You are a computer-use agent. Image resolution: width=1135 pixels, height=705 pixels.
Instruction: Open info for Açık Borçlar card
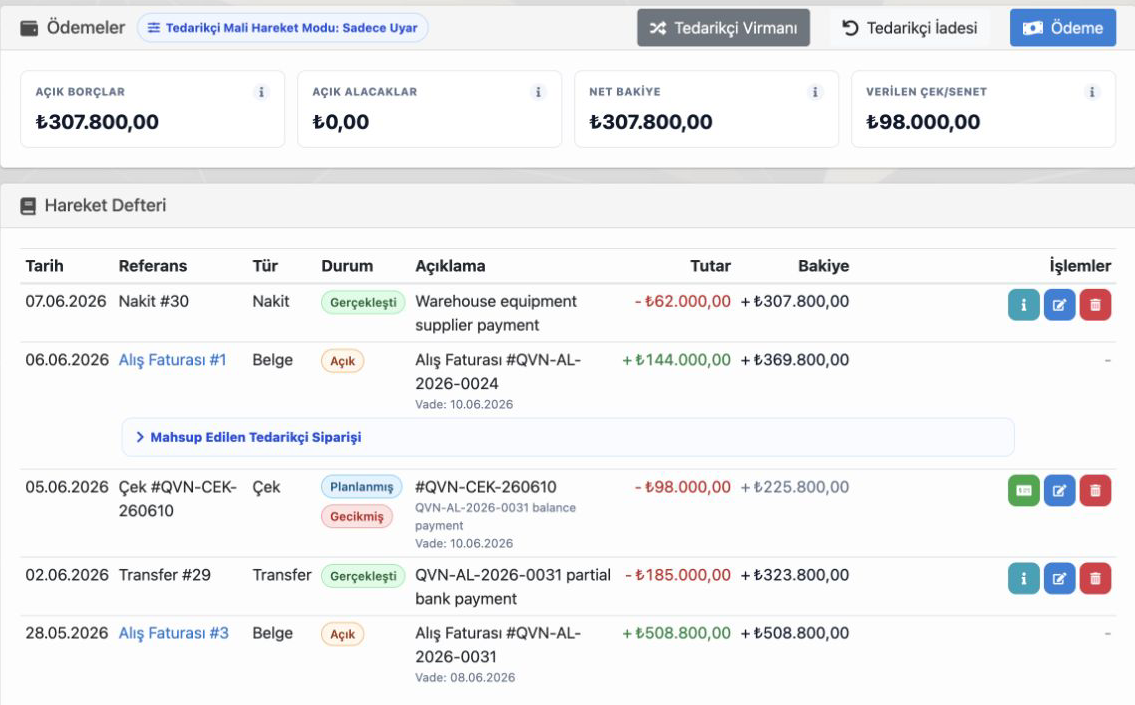tap(261, 92)
